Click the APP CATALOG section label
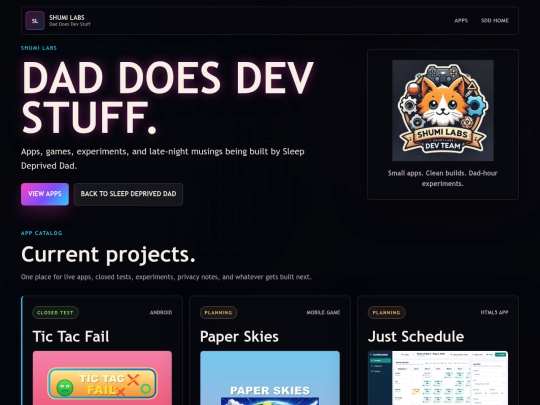The width and height of the screenshot is (540, 405). pyautogui.click(x=42, y=233)
